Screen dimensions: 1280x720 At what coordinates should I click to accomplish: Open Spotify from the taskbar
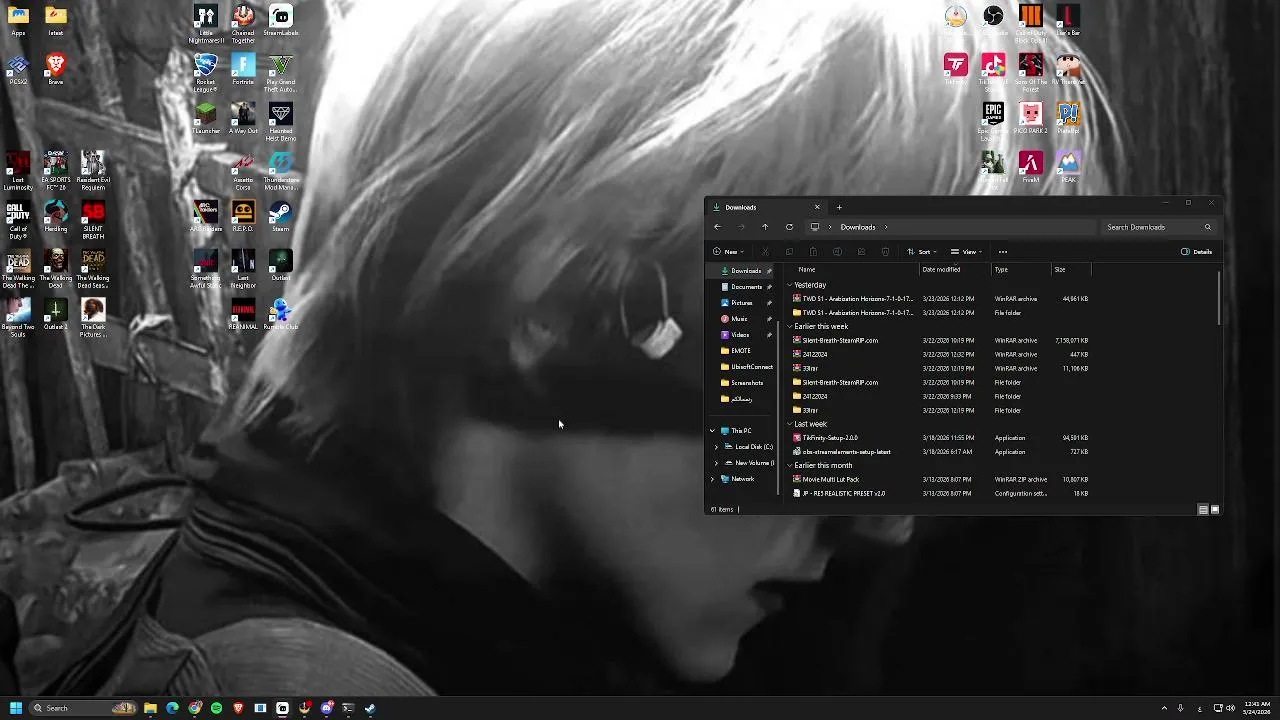(216, 708)
